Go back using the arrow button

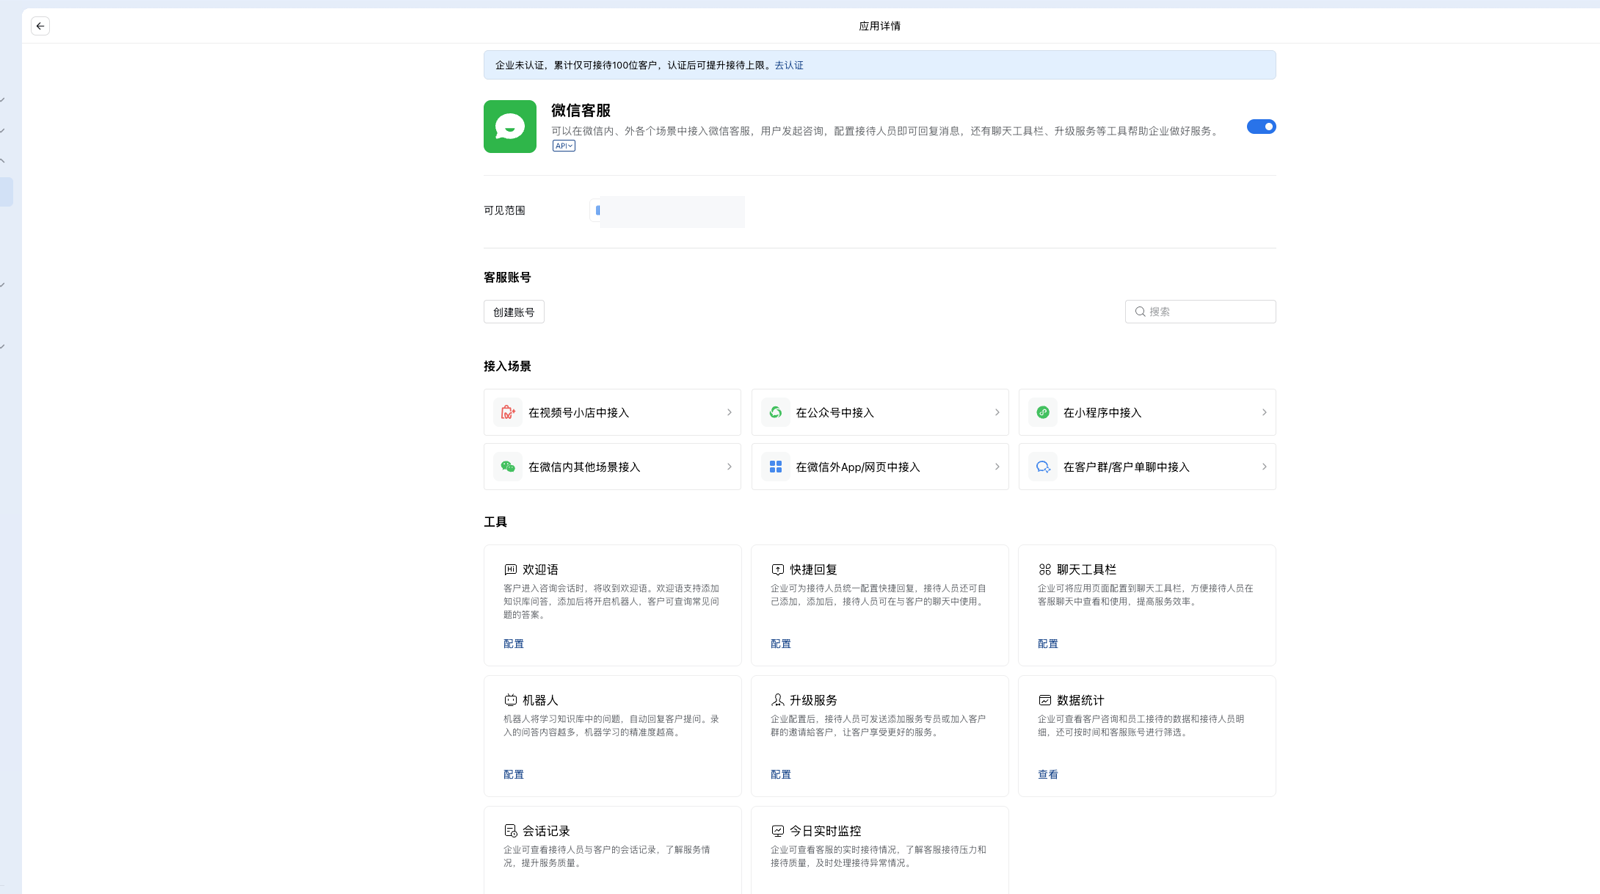(40, 26)
